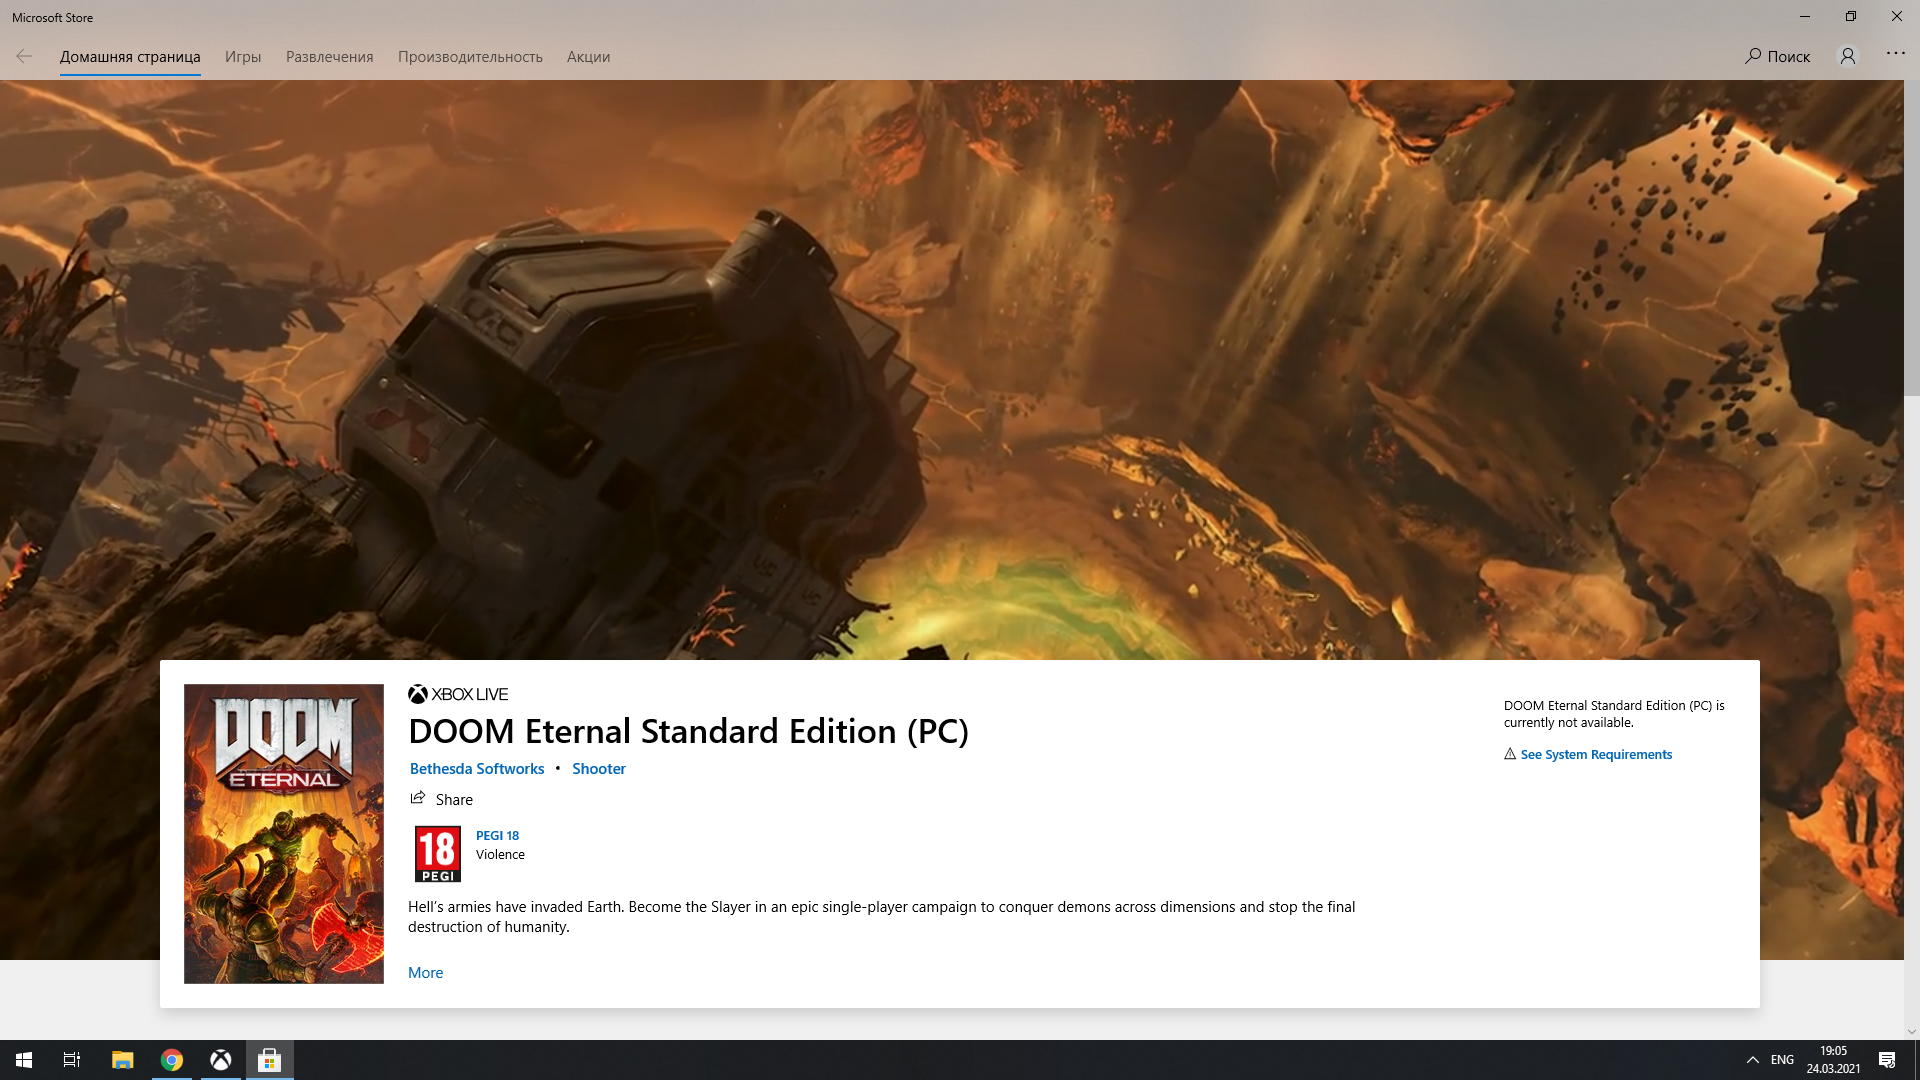1920x1080 pixels.
Task: Click the 'currently not available' notice
Action: tap(1614, 714)
